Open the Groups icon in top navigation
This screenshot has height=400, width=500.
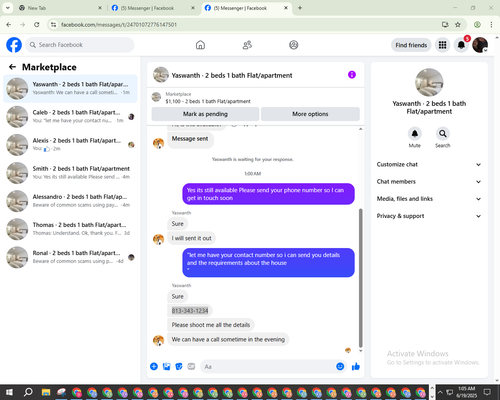click(294, 45)
